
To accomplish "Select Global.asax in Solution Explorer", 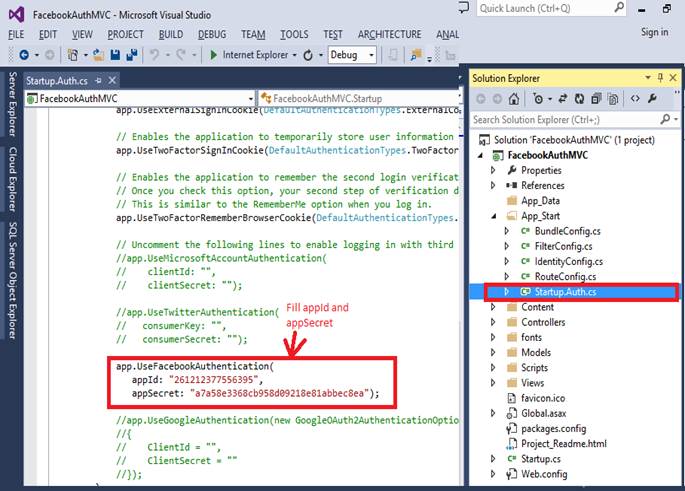I will click(x=543, y=413).
